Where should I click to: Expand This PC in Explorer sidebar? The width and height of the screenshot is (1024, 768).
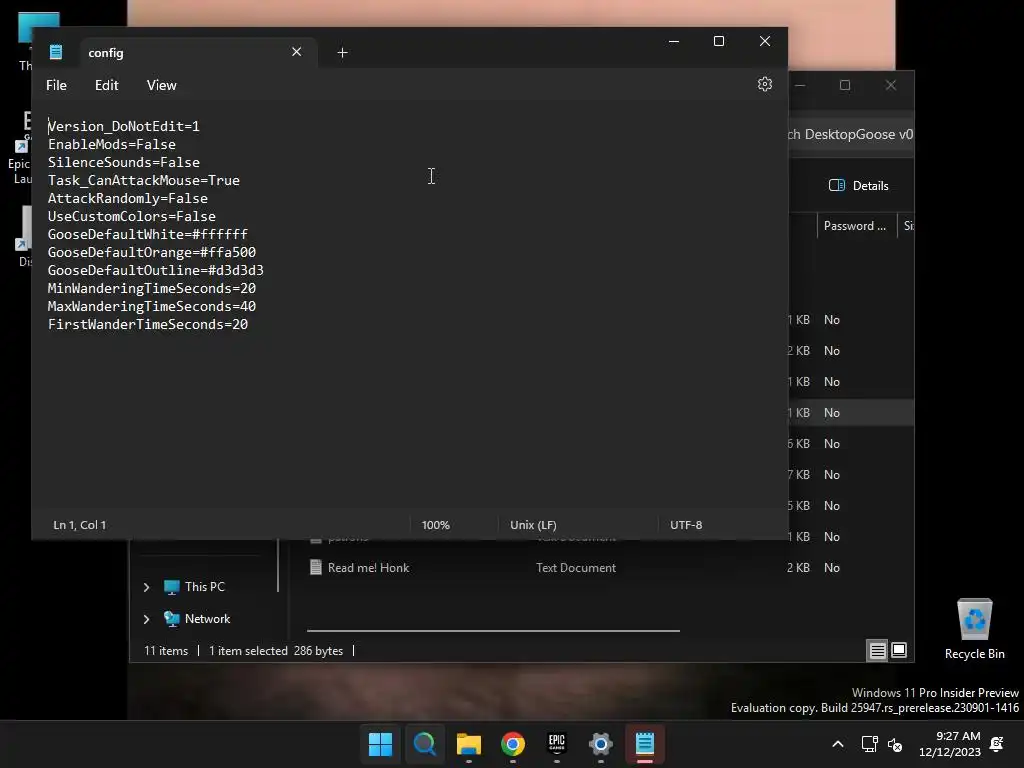click(x=146, y=587)
